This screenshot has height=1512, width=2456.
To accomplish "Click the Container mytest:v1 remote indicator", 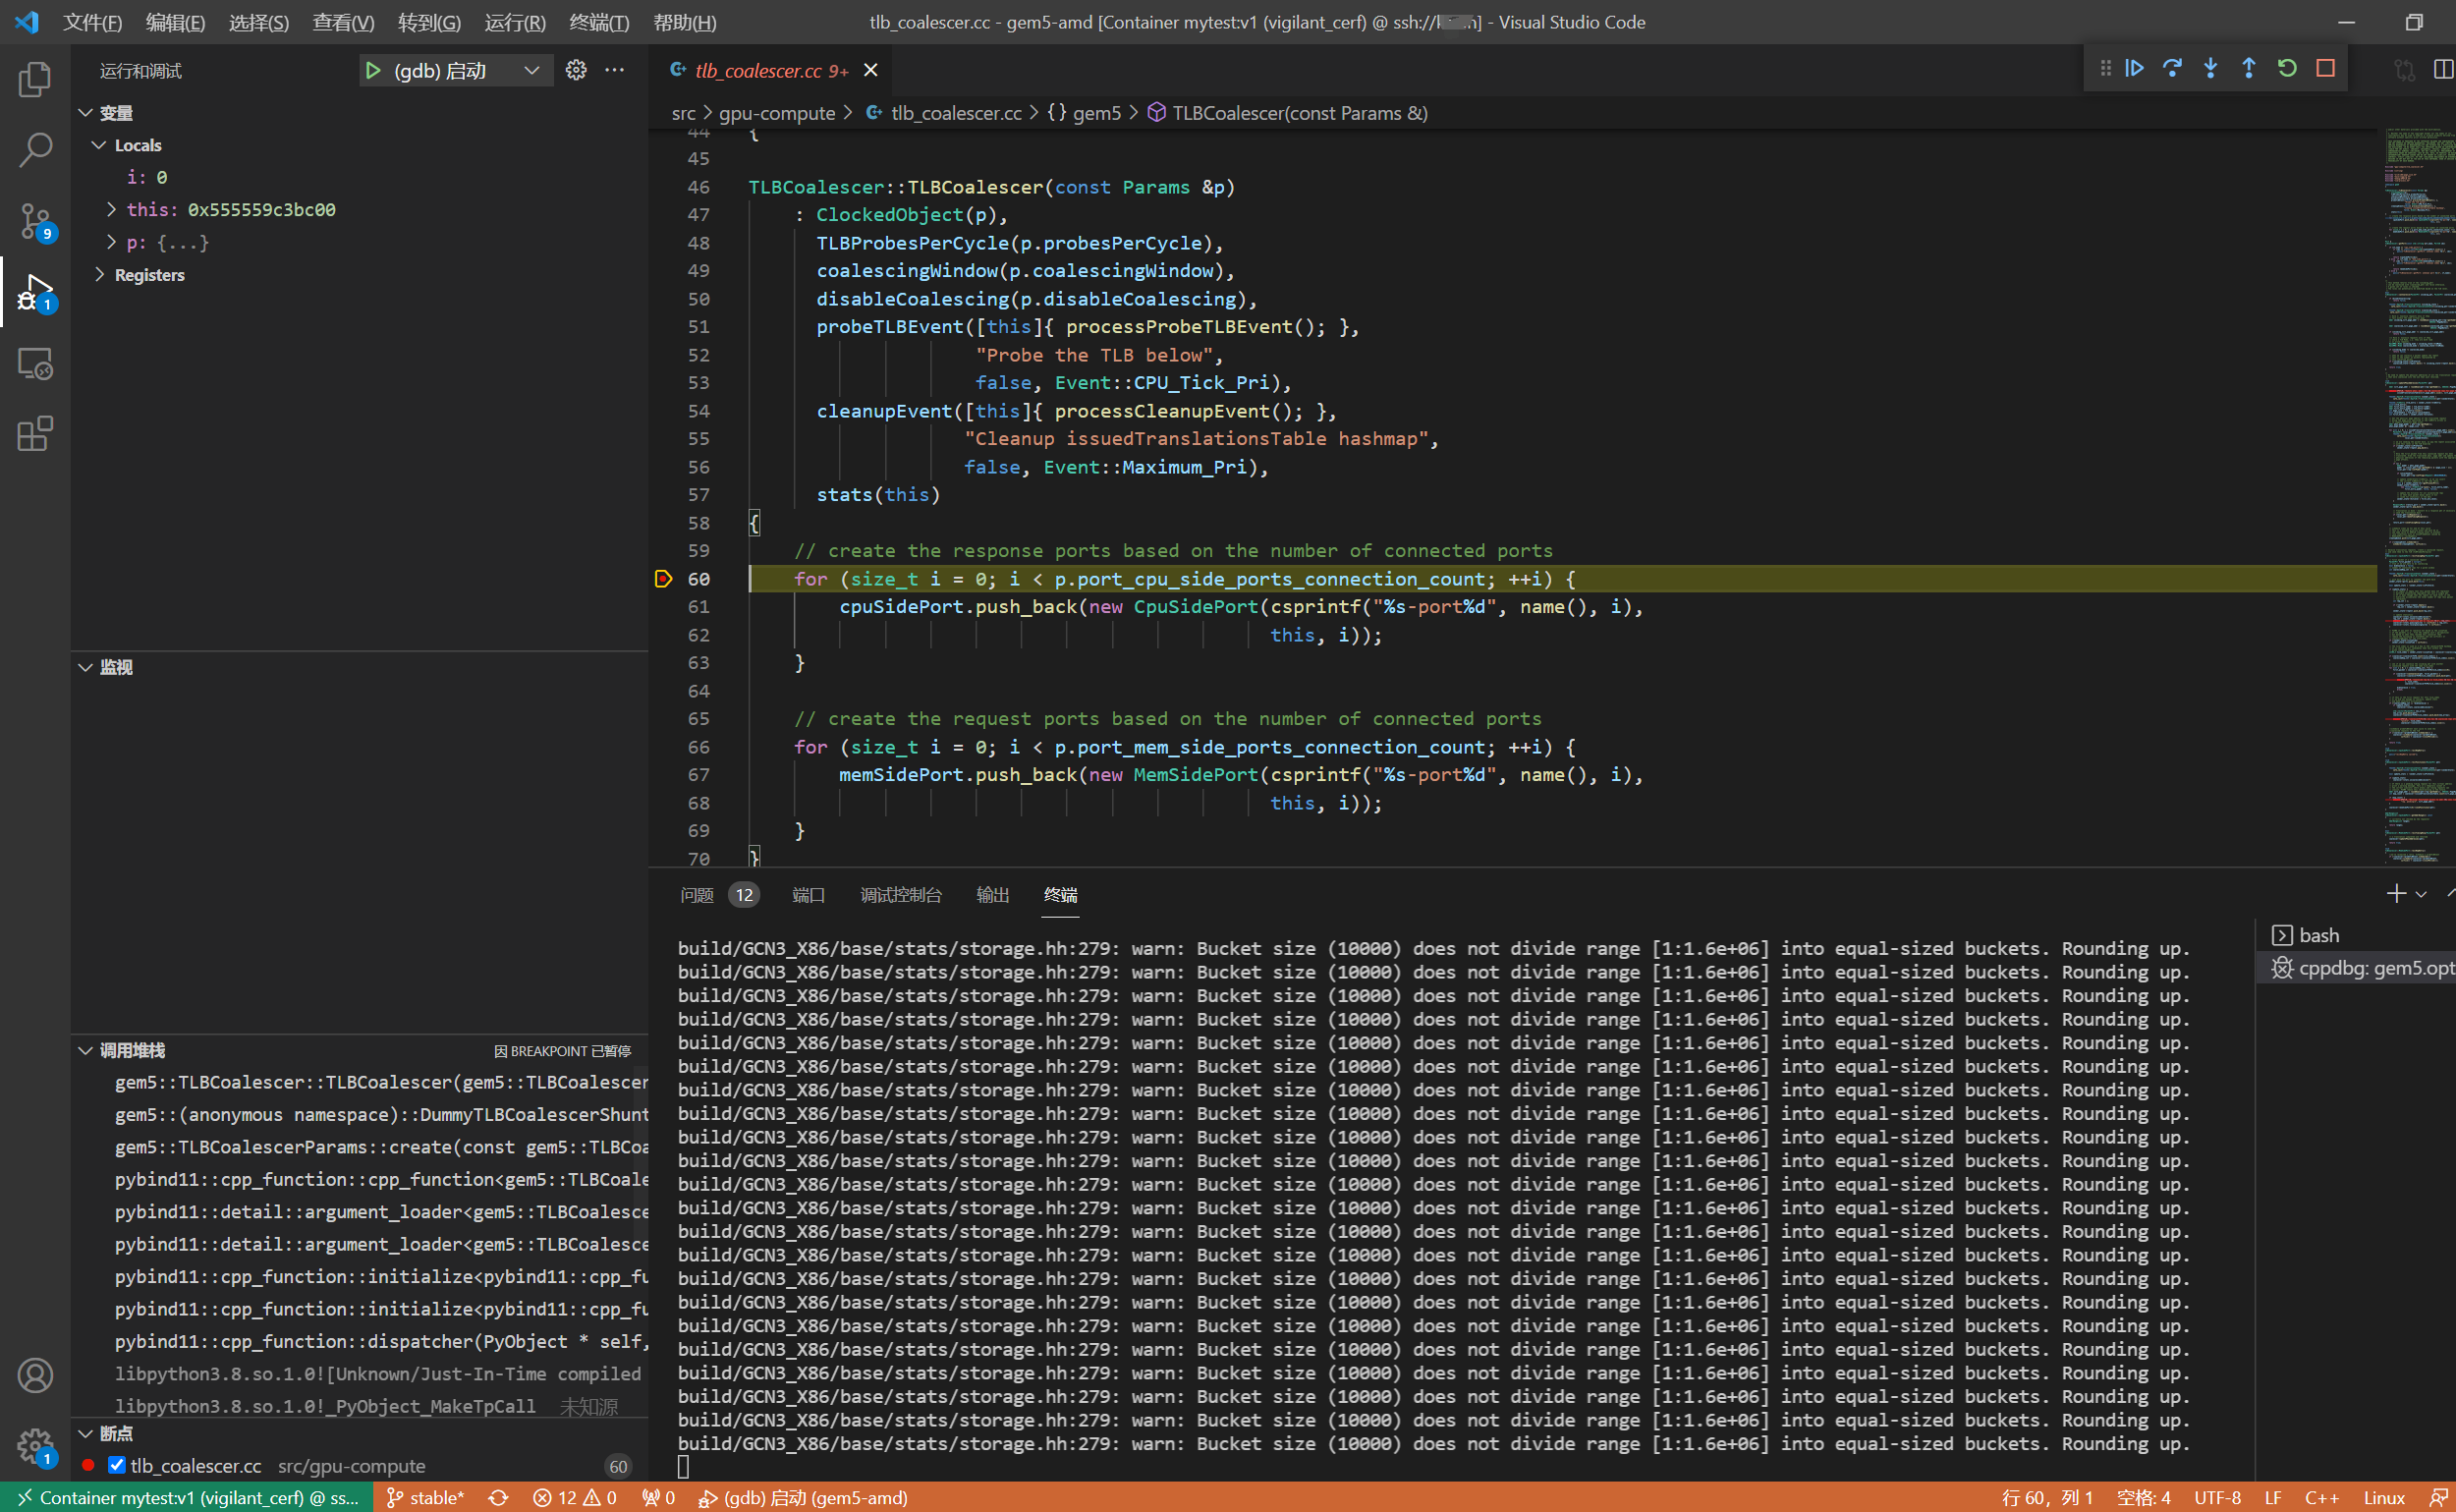I will (188, 1497).
